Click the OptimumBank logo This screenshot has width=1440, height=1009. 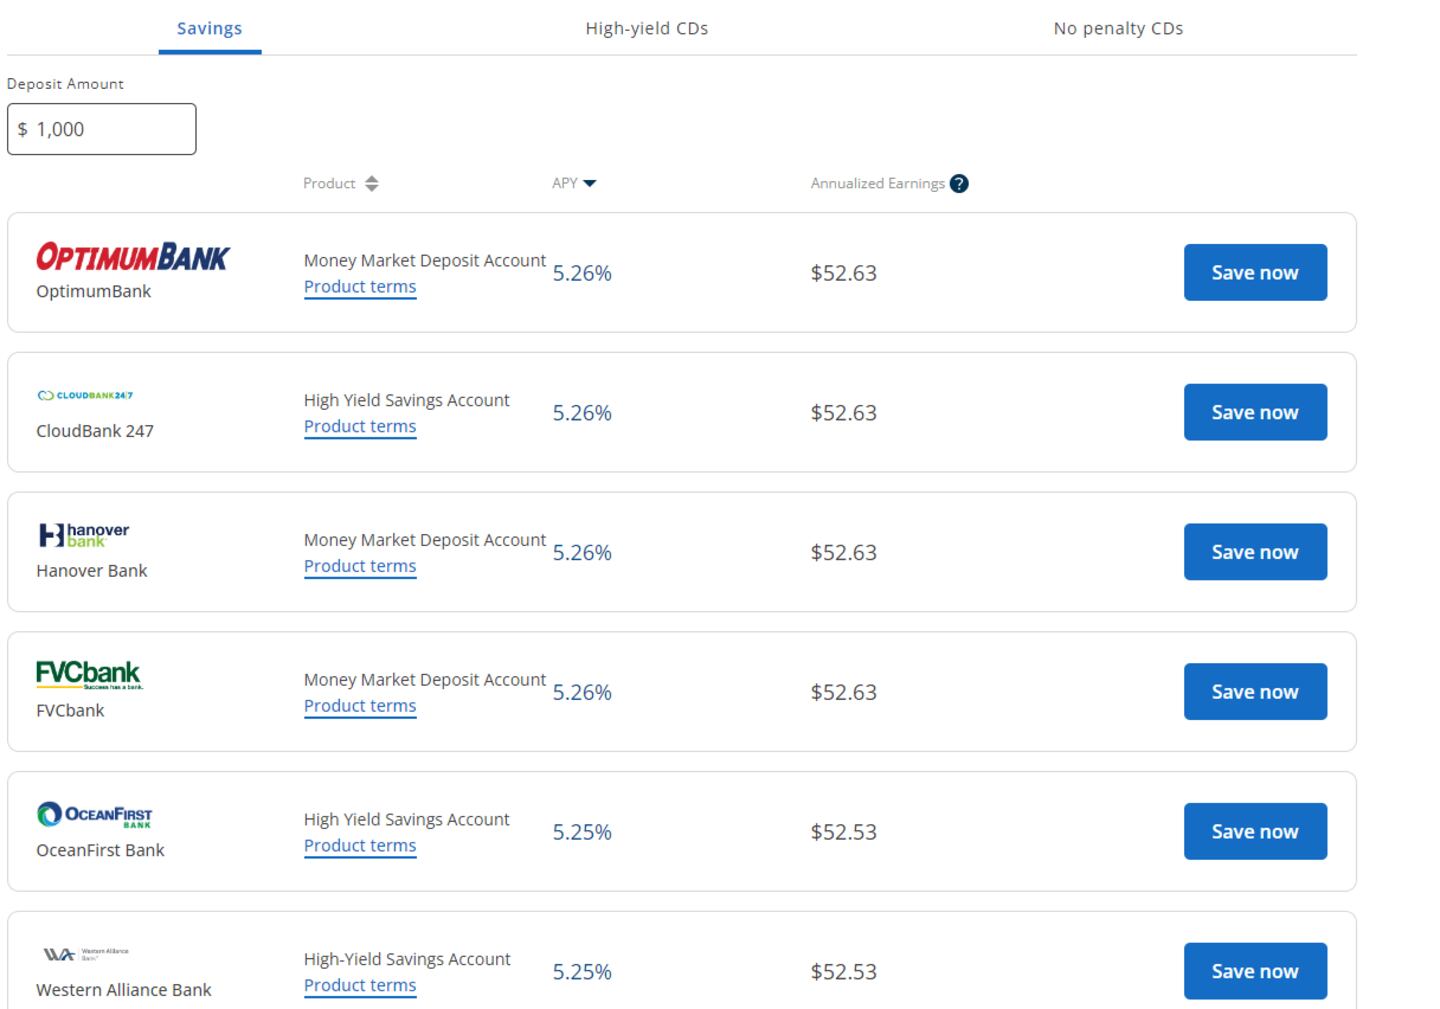click(x=133, y=257)
